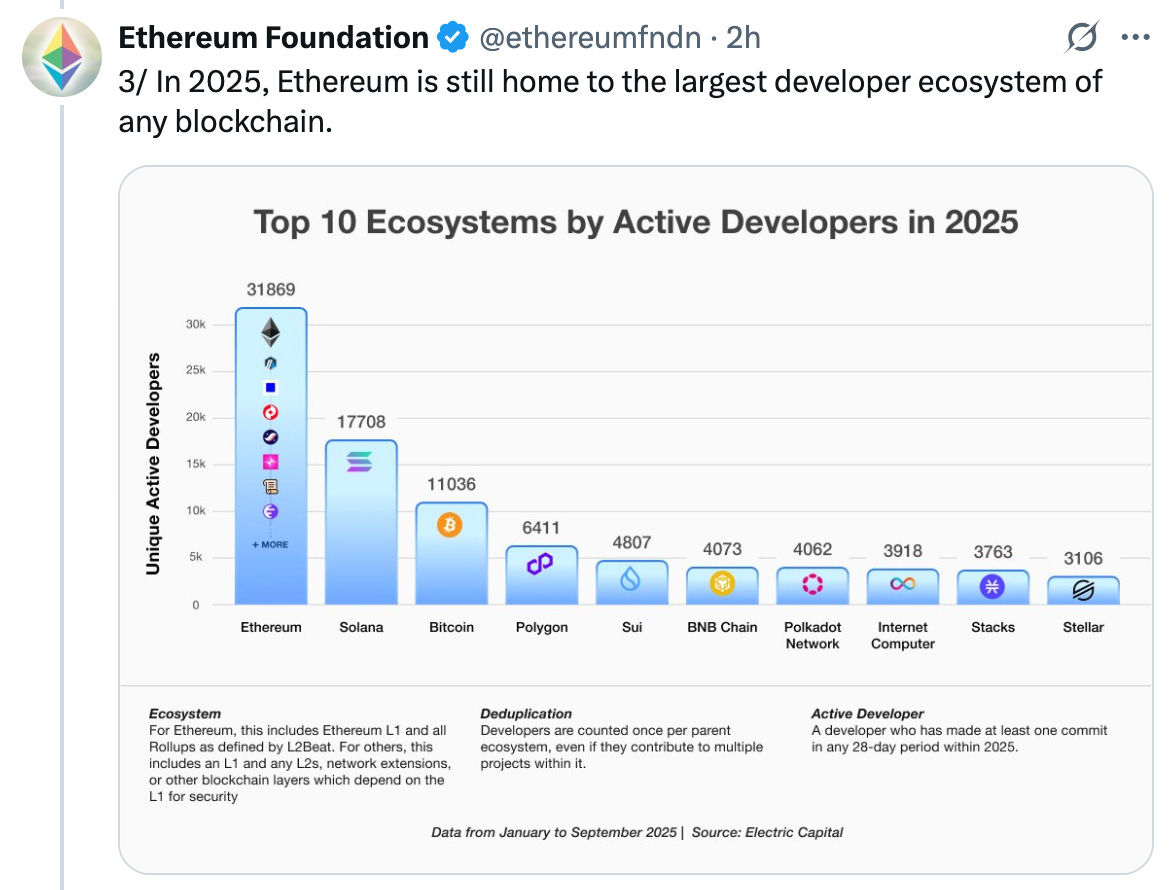Click the Unique Active Developers axis title
Viewport: 1170px width, 890px height.
click(153, 464)
